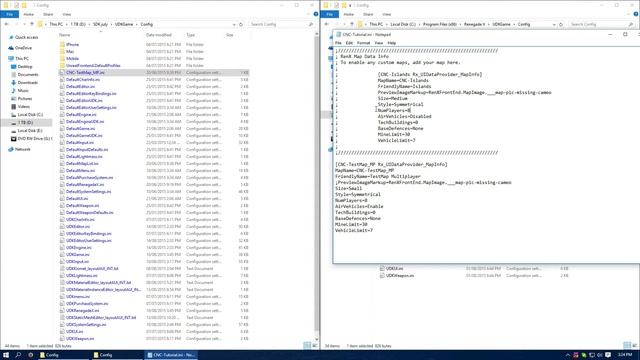Select Quick access in the navigation pane
This screenshot has height=360, width=640.
coord(27,37)
